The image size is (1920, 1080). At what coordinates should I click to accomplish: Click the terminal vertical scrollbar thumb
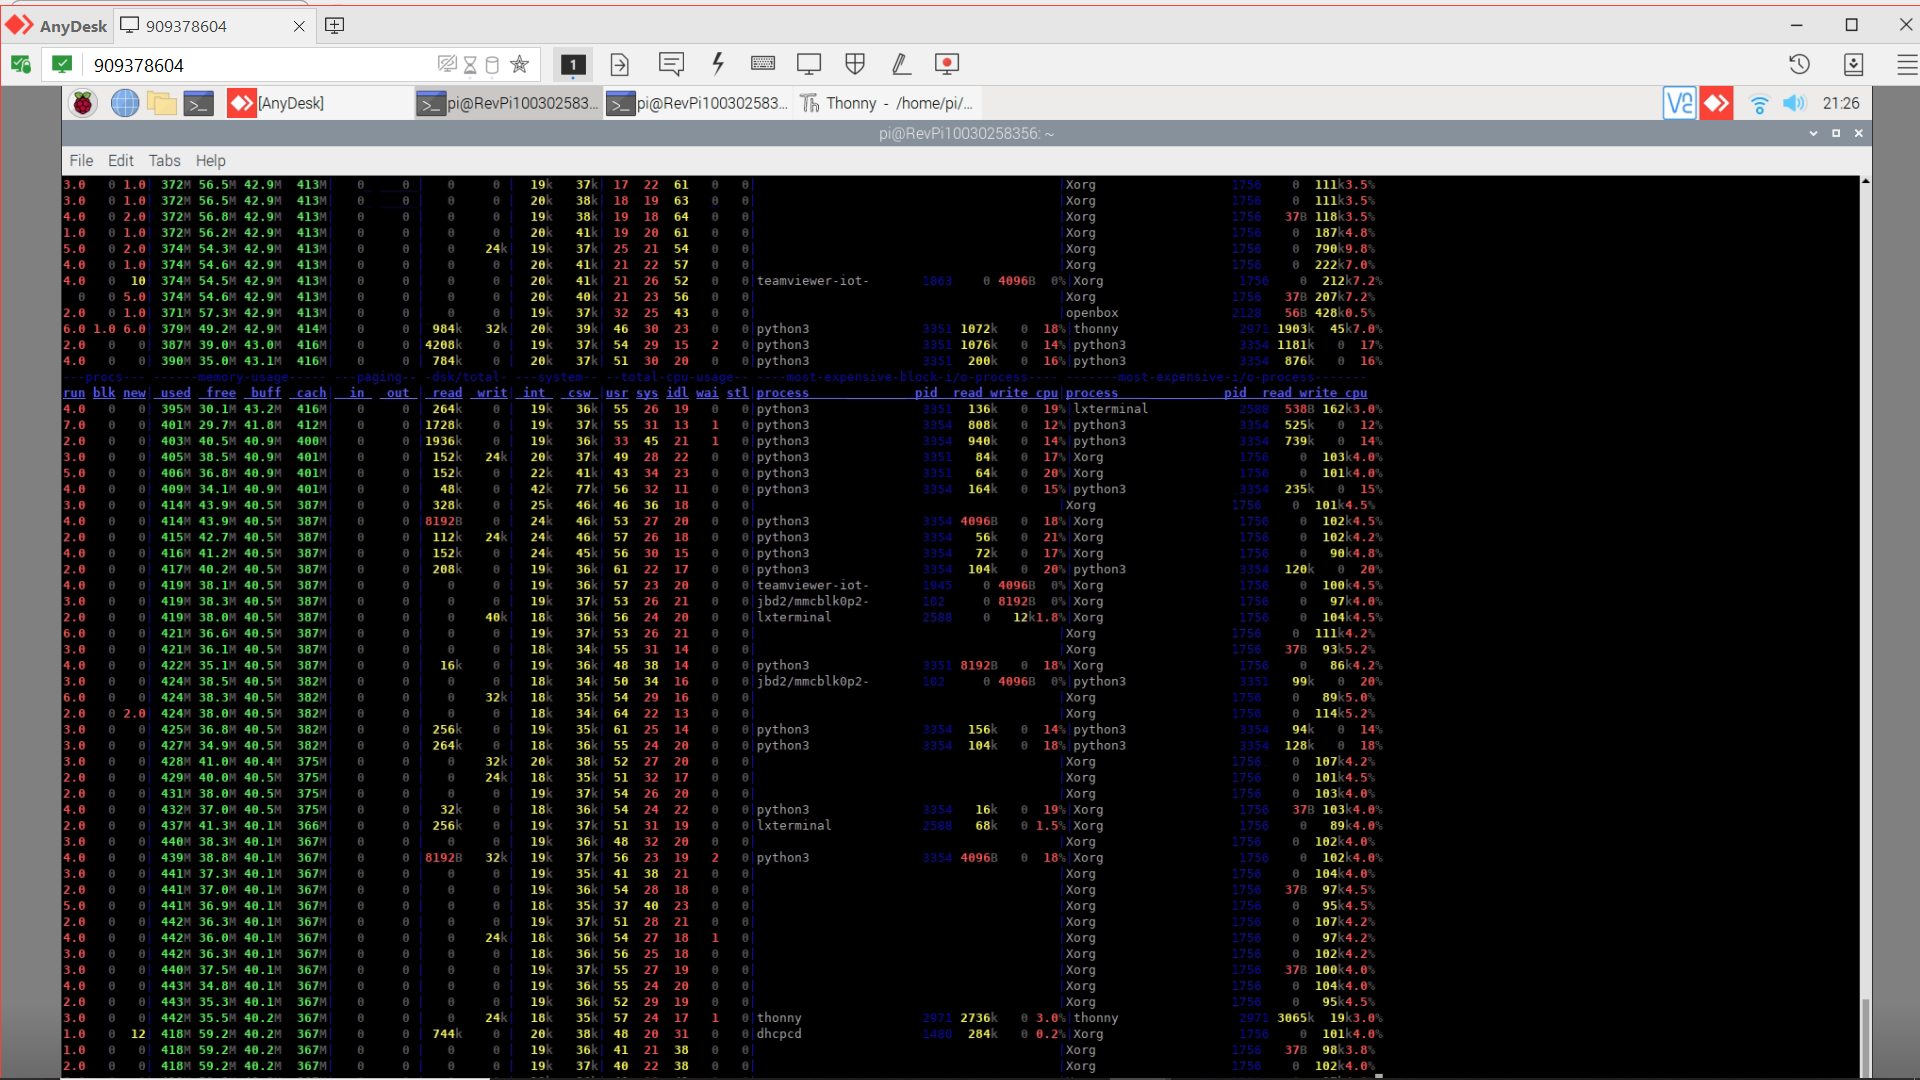1866,1036
